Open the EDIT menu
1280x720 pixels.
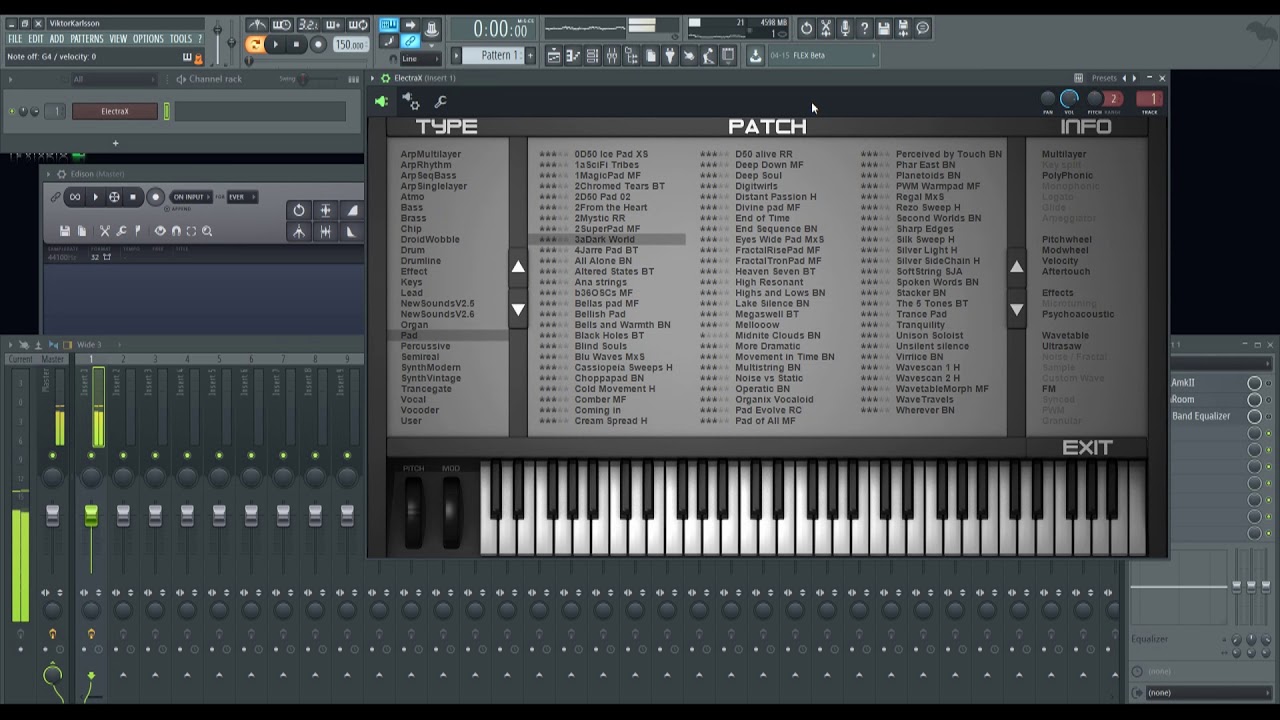(36, 39)
